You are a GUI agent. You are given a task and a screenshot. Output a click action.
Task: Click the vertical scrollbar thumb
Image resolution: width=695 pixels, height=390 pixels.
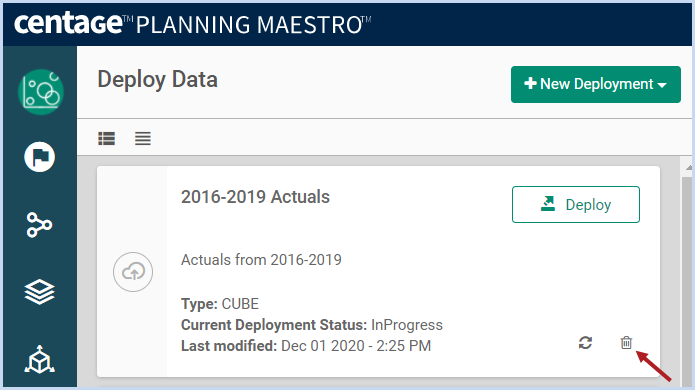coord(687,279)
